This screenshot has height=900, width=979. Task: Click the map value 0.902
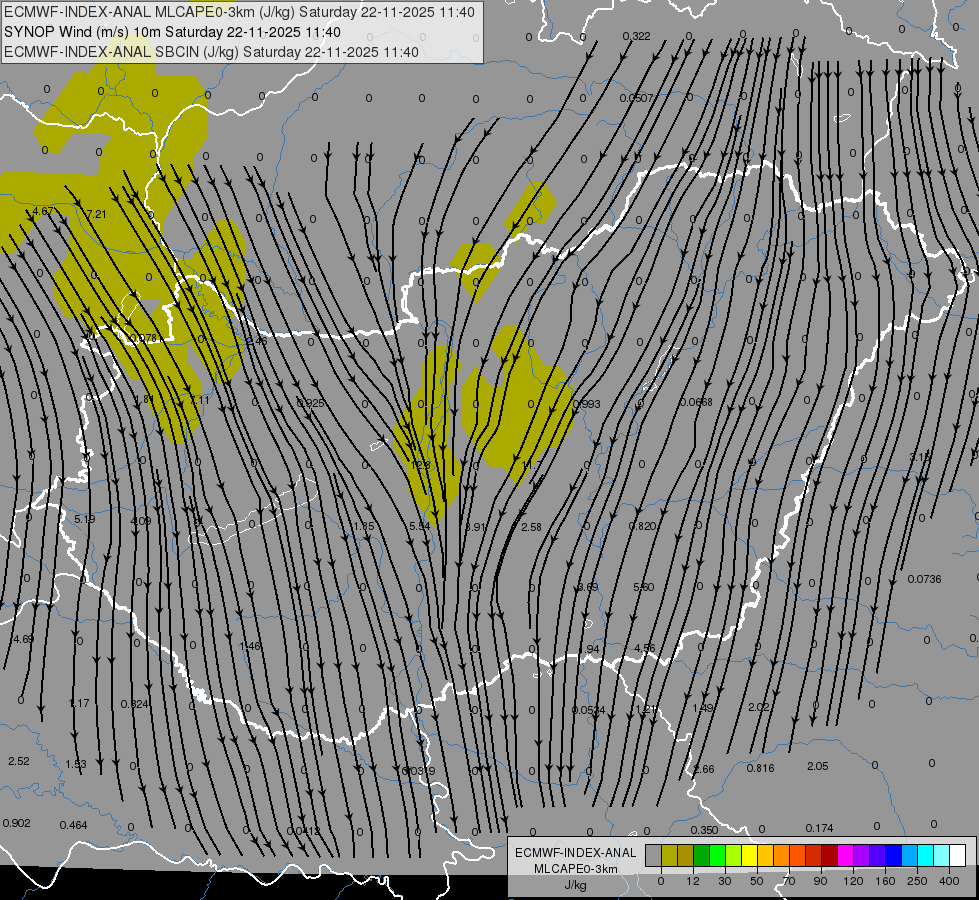click(16, 823)
